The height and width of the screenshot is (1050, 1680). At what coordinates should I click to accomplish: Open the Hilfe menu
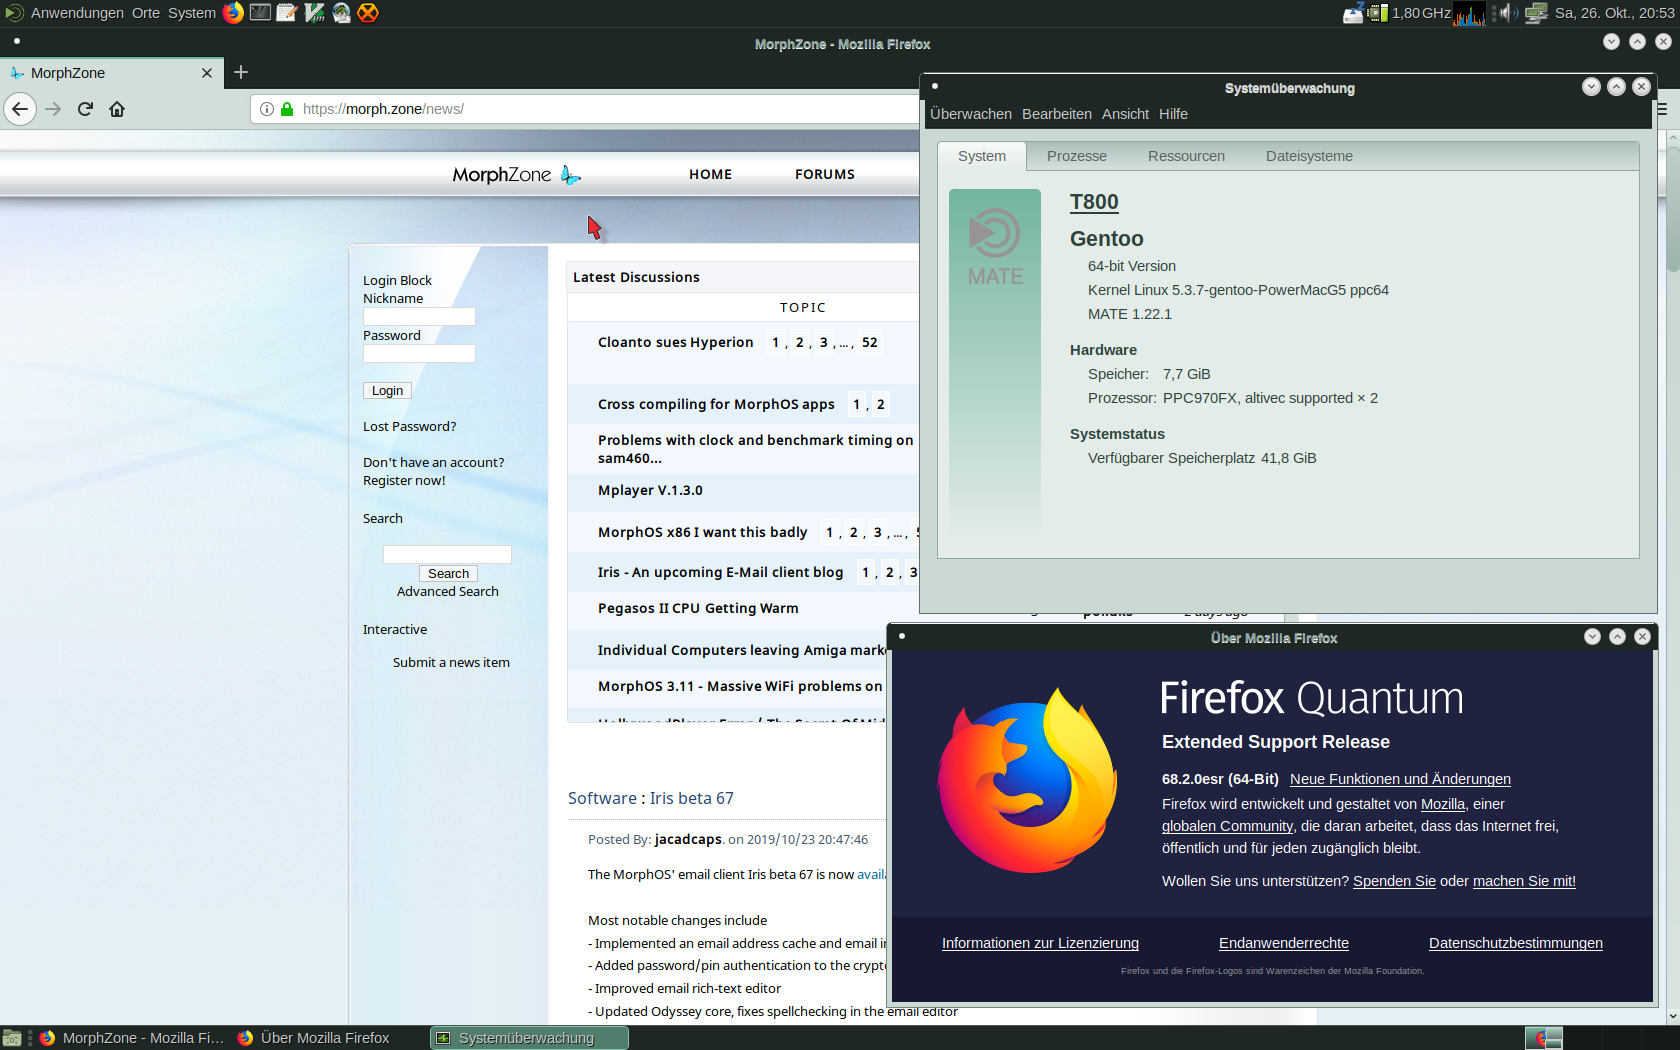pyautogui.click(x=1173, y=114)
